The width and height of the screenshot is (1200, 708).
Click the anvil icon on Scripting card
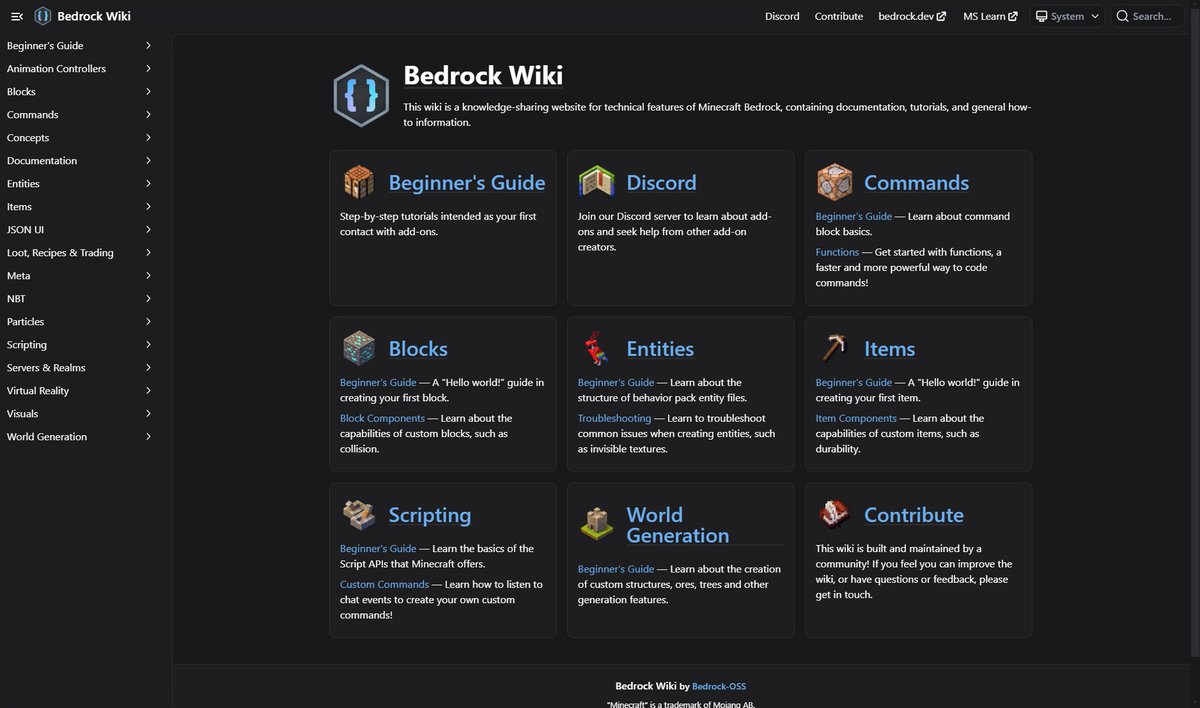click(358, 514)
